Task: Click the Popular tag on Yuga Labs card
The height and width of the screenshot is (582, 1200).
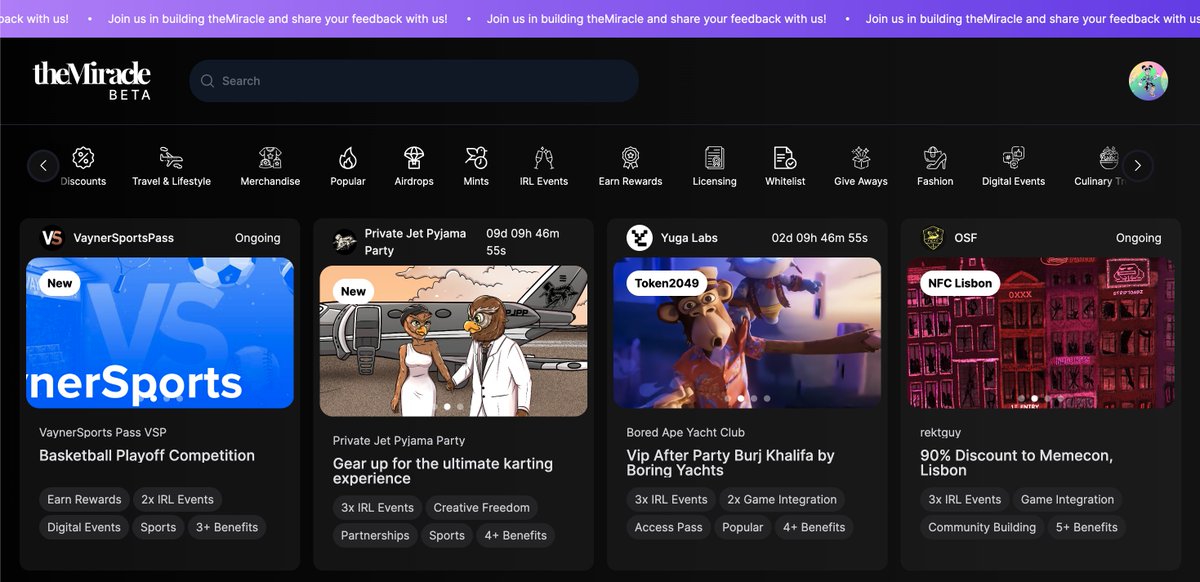Action: 743,527
